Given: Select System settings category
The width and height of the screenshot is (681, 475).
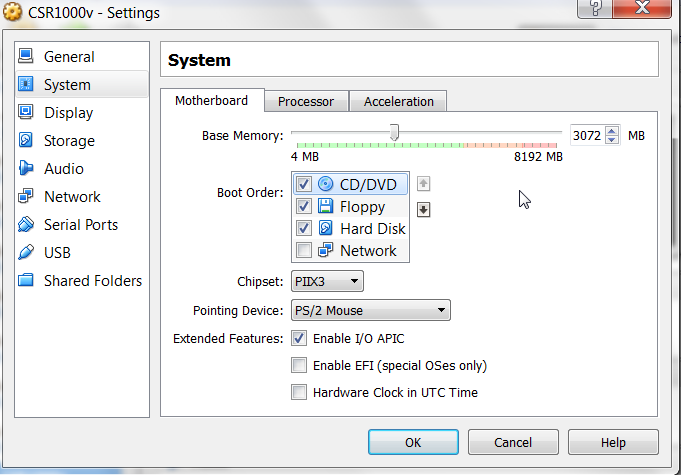Looking at the screenshot, I should coord(82,84).
